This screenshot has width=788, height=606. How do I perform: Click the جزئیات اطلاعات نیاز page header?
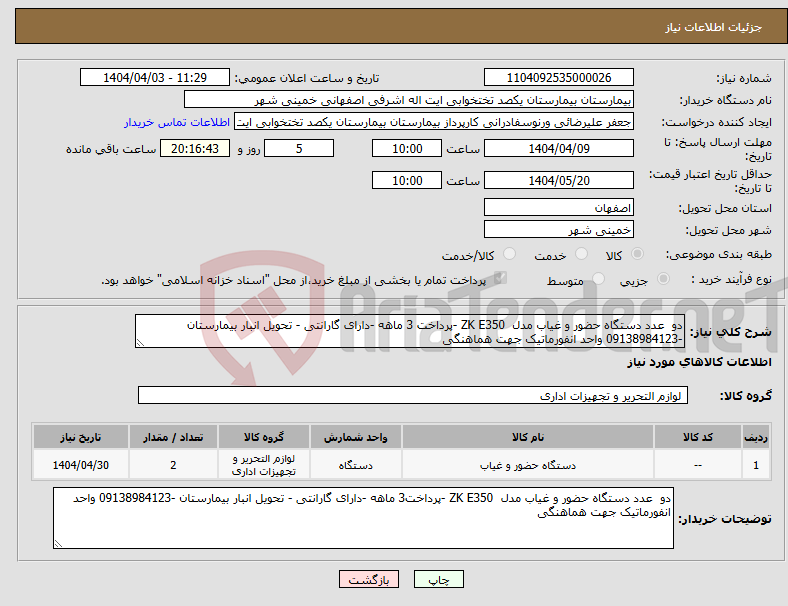click(x=714, y=27)
